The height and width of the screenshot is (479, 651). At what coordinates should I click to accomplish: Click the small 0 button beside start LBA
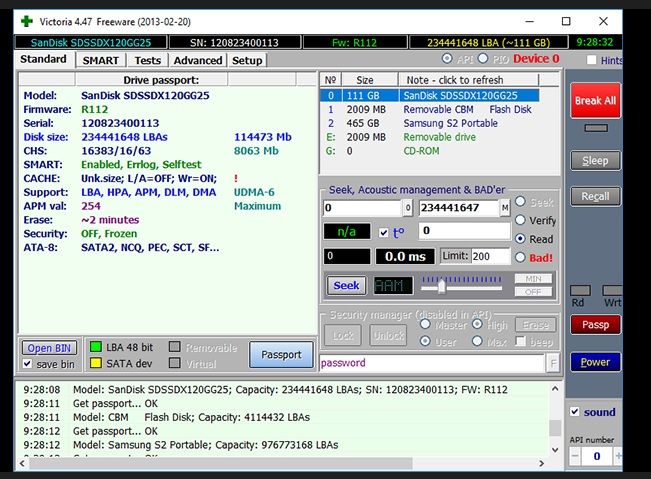point(408,208)
